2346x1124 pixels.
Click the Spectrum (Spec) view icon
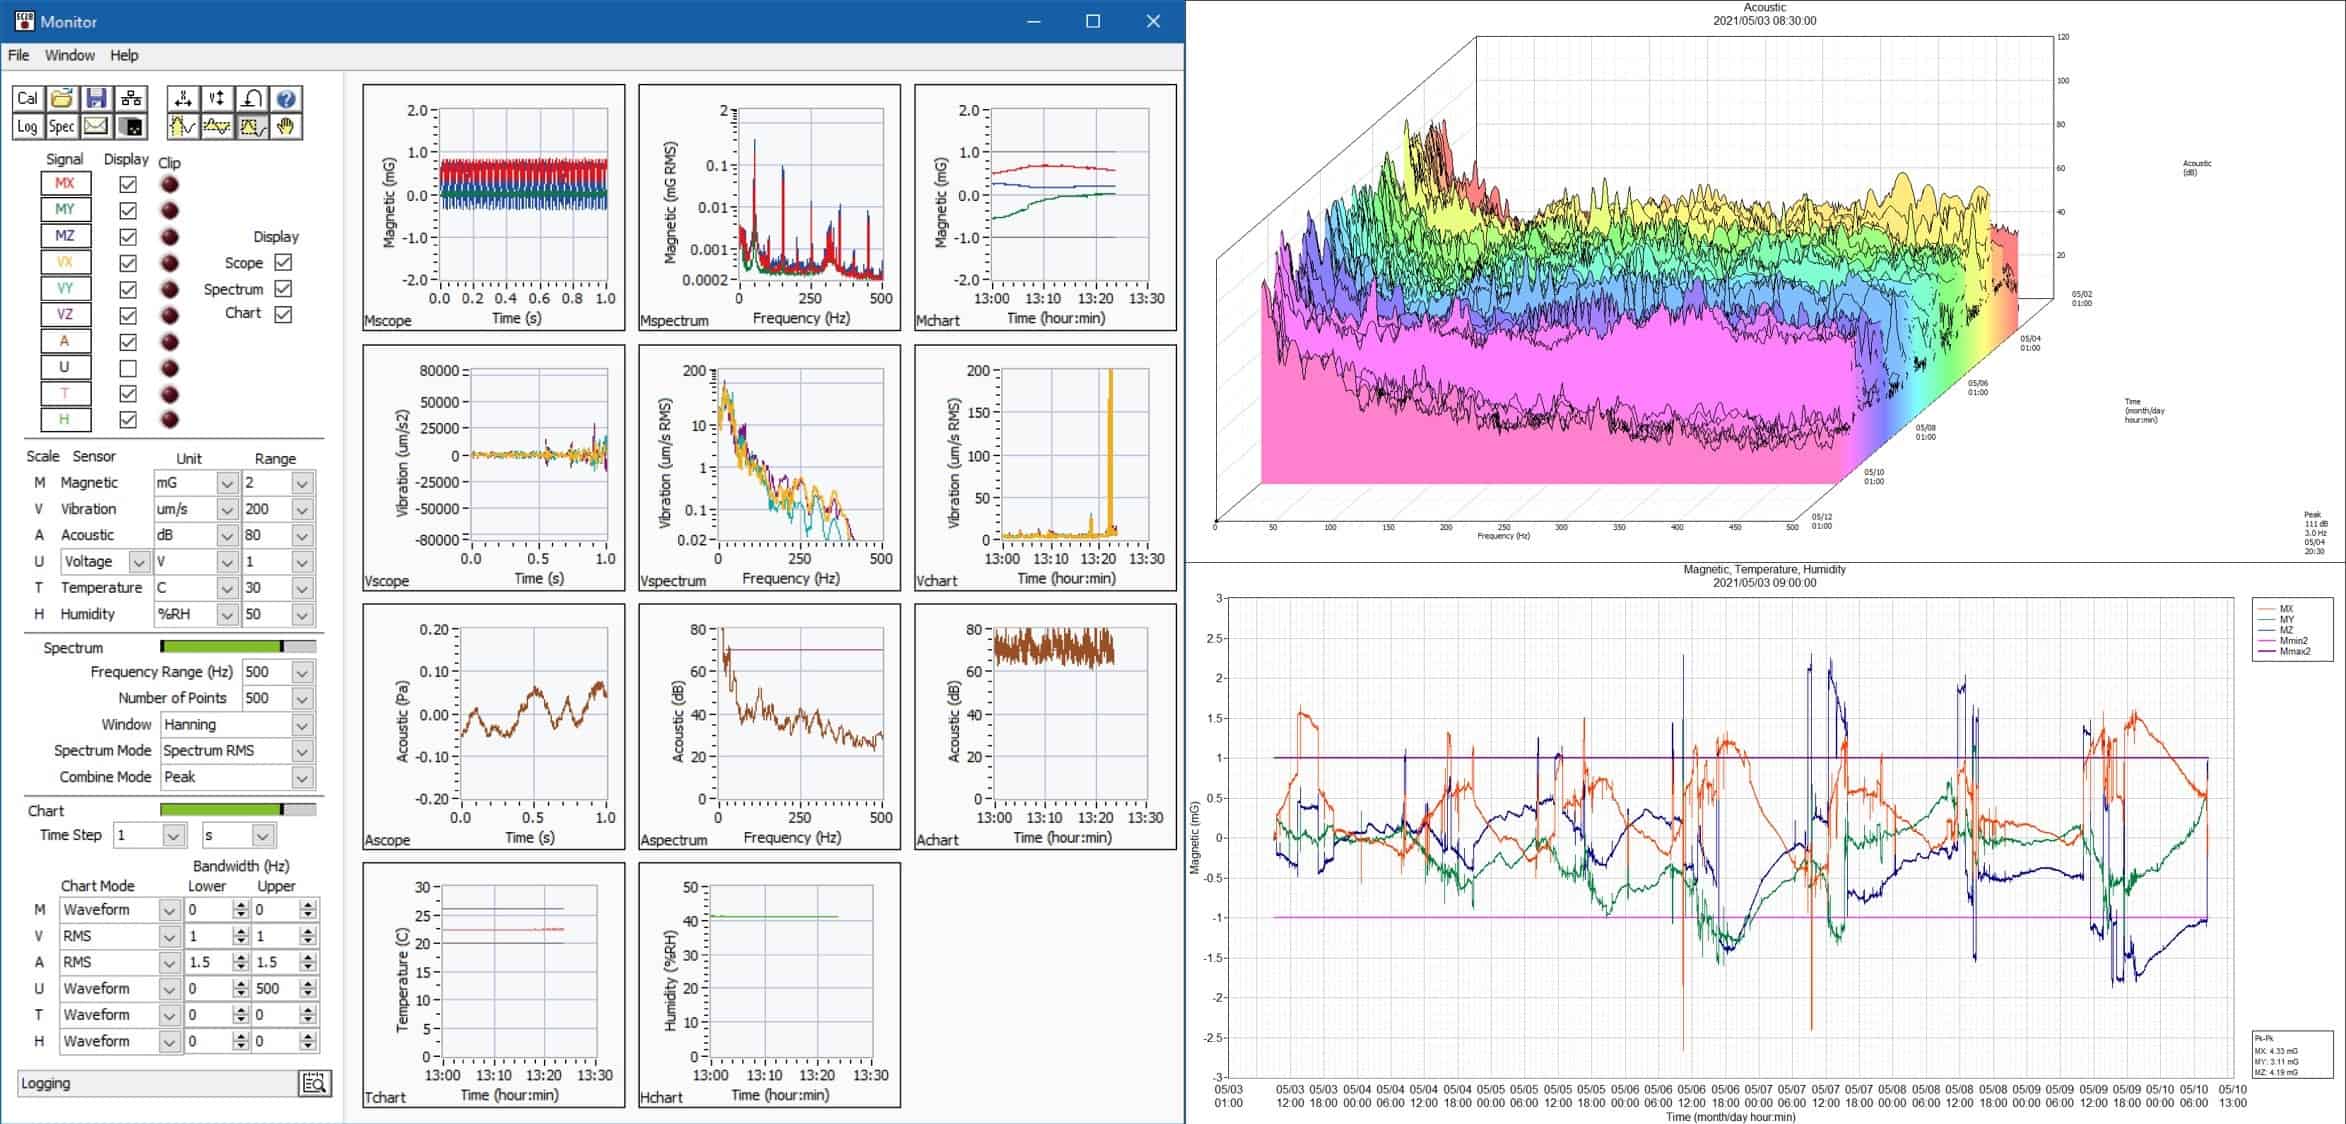click(x=58, y=123)
